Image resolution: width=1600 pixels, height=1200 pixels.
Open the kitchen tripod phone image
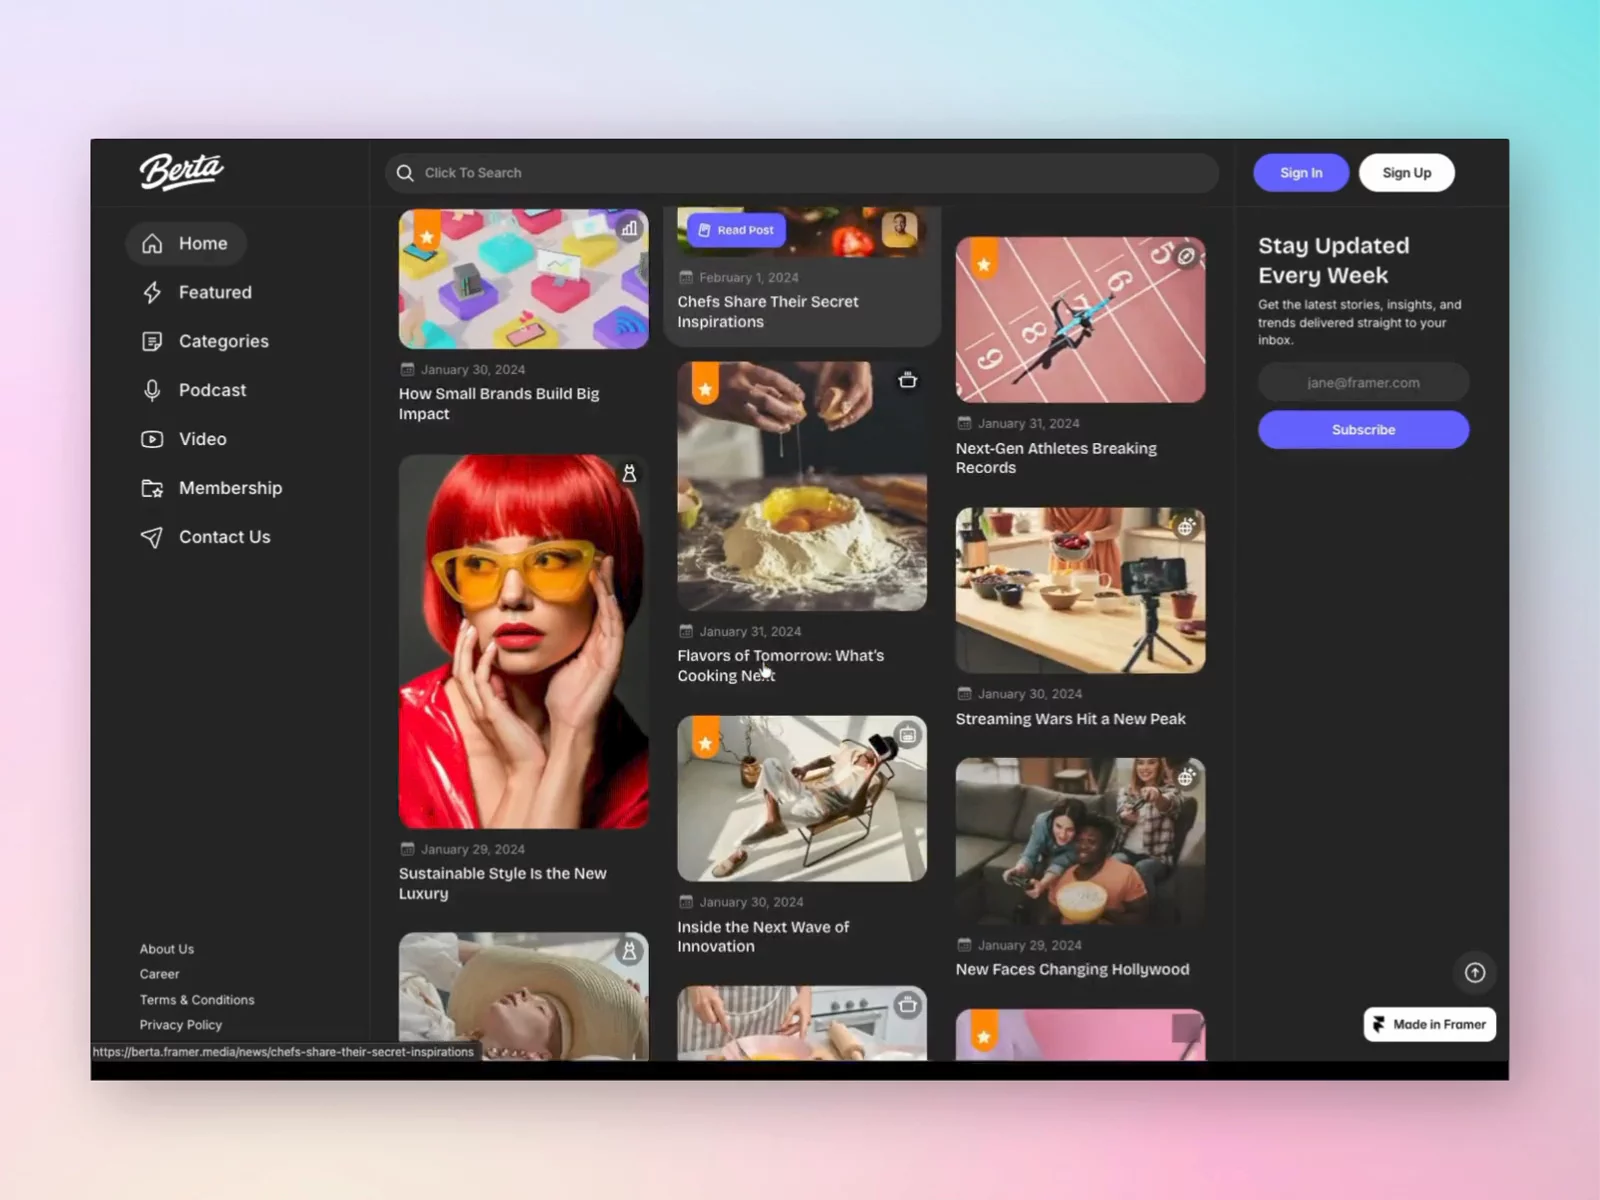click(x=1080, y=590)
